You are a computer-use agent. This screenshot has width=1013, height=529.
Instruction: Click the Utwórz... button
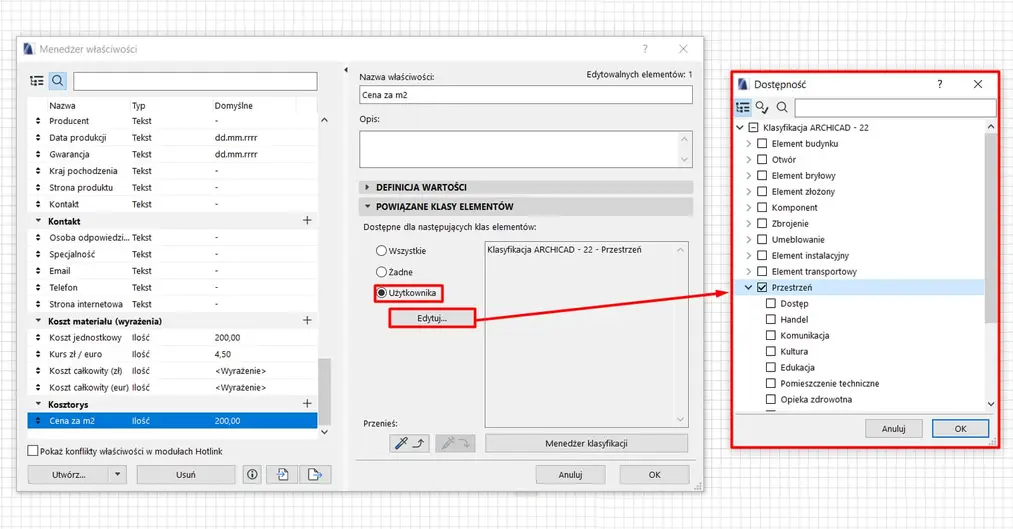(68, 475)
